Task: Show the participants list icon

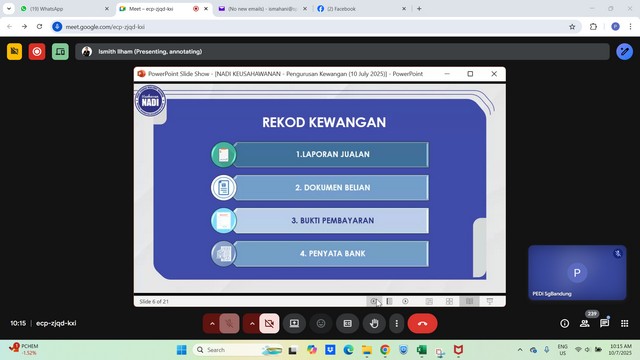Action: [584, 323]
